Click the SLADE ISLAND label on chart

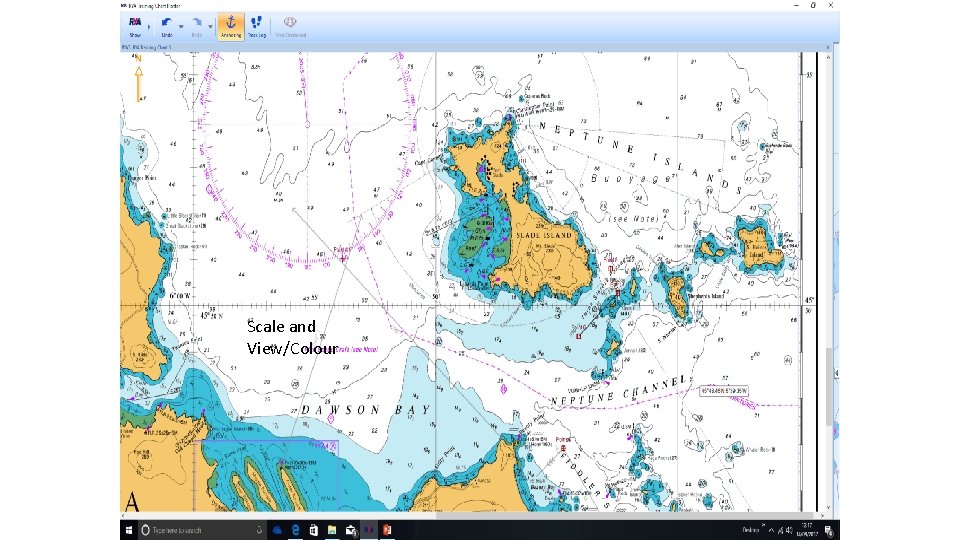coord(544,235)
